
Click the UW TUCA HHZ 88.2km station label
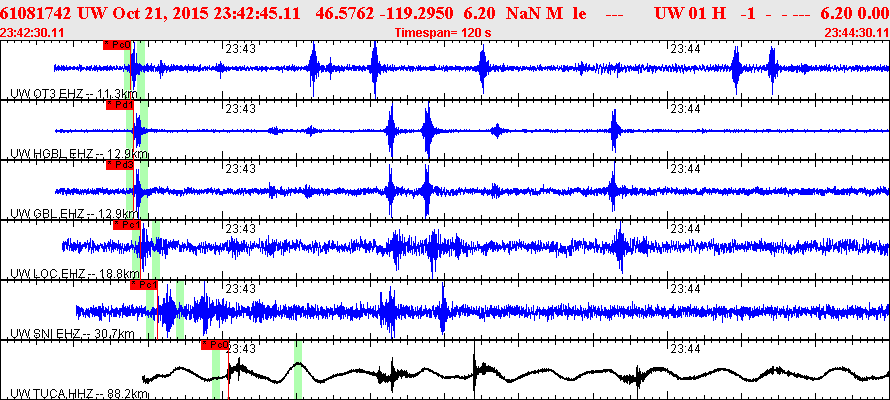pos(79,394)
